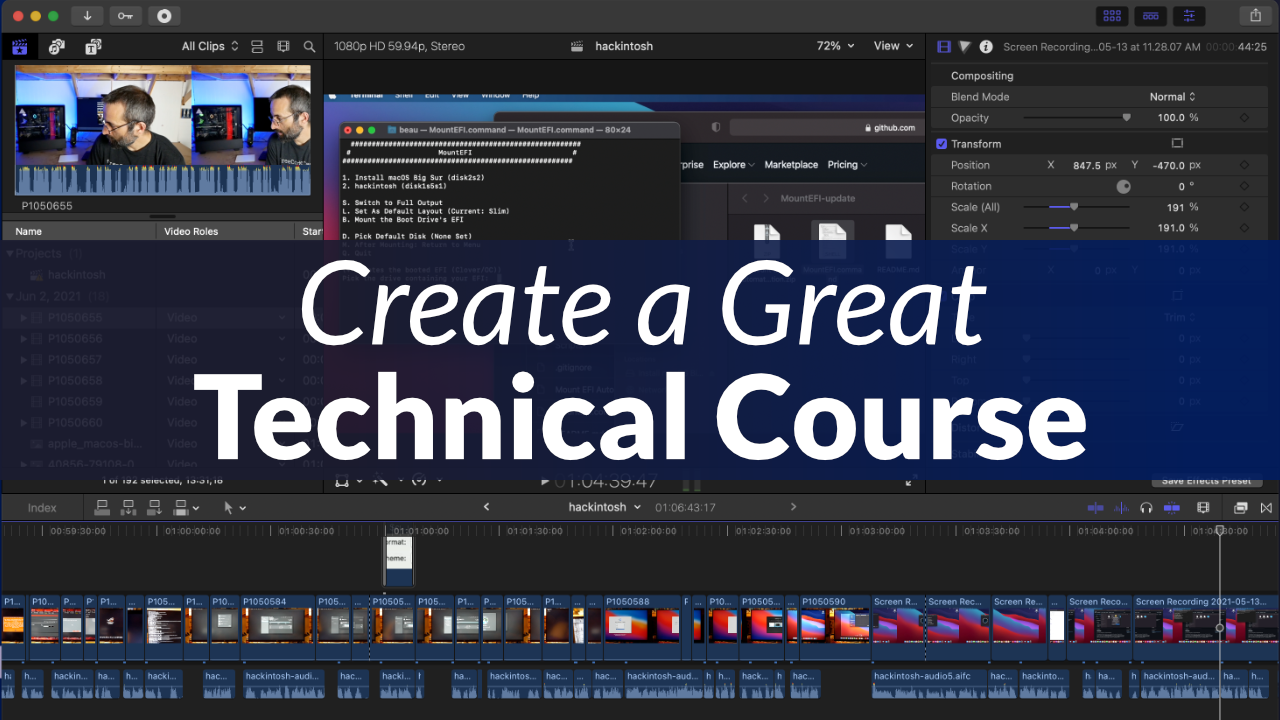Click the Keyword Editor key icon
This screenshot has width=1280, height=720.
click(x=125, y=16)
